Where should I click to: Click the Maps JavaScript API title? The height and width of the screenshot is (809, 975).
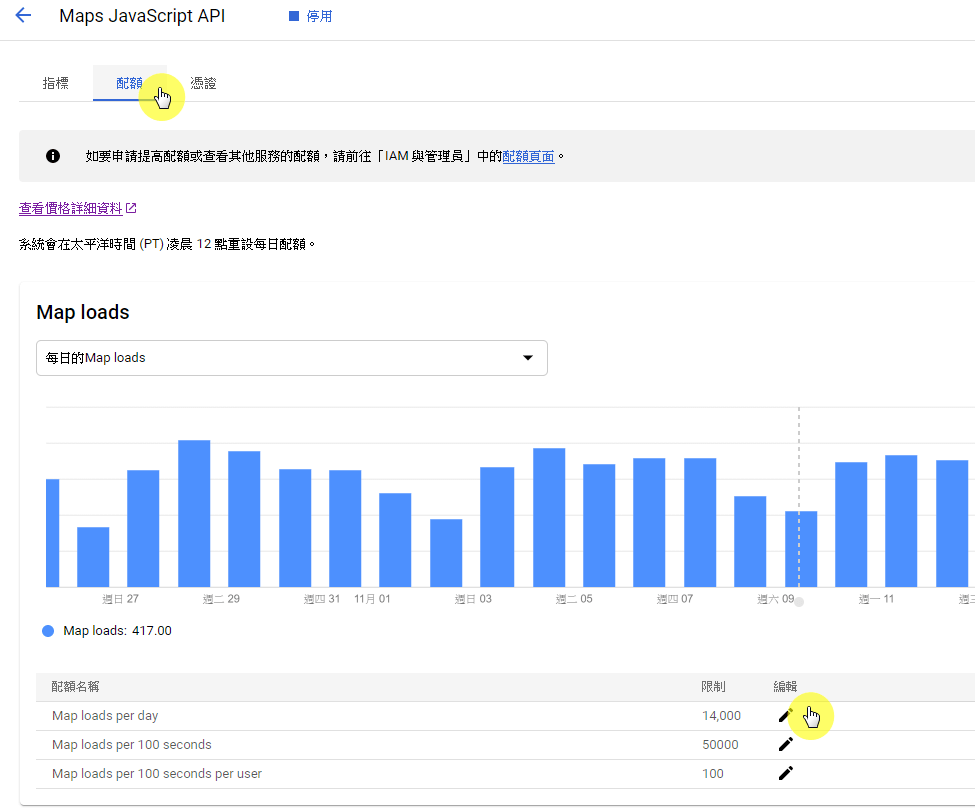coord(142,16)
